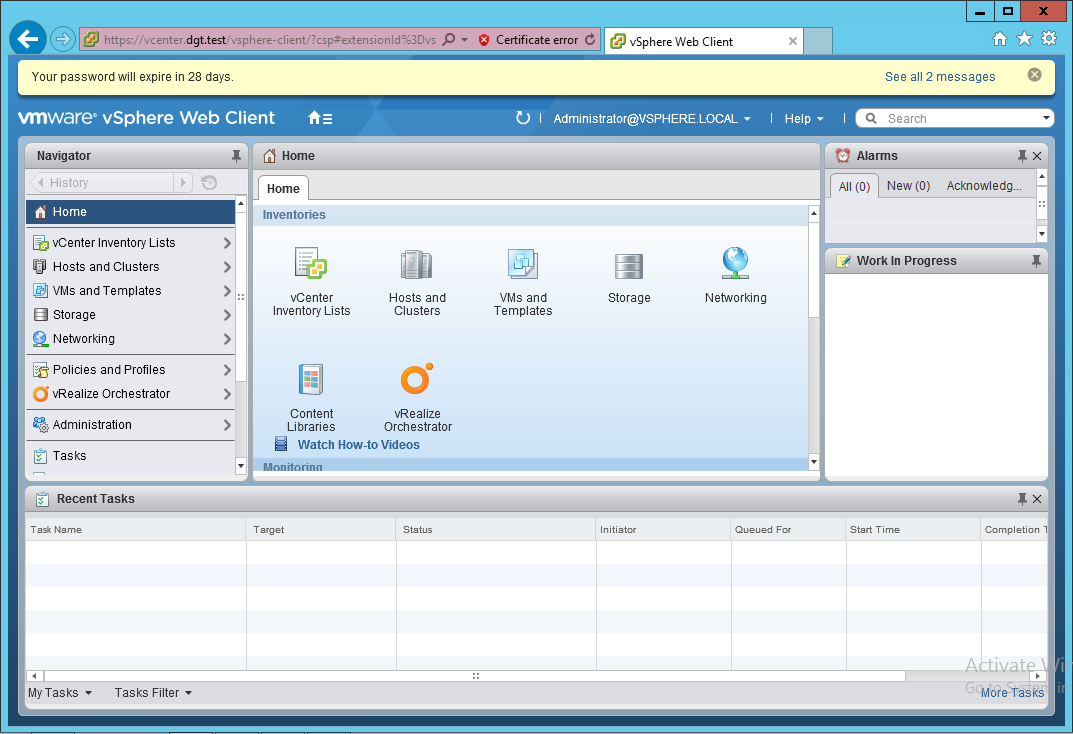Image resolution: width=1073 pixels, height=734 pixels.
Task: Open More Tasks link
Action: [x=1012, y=692]
